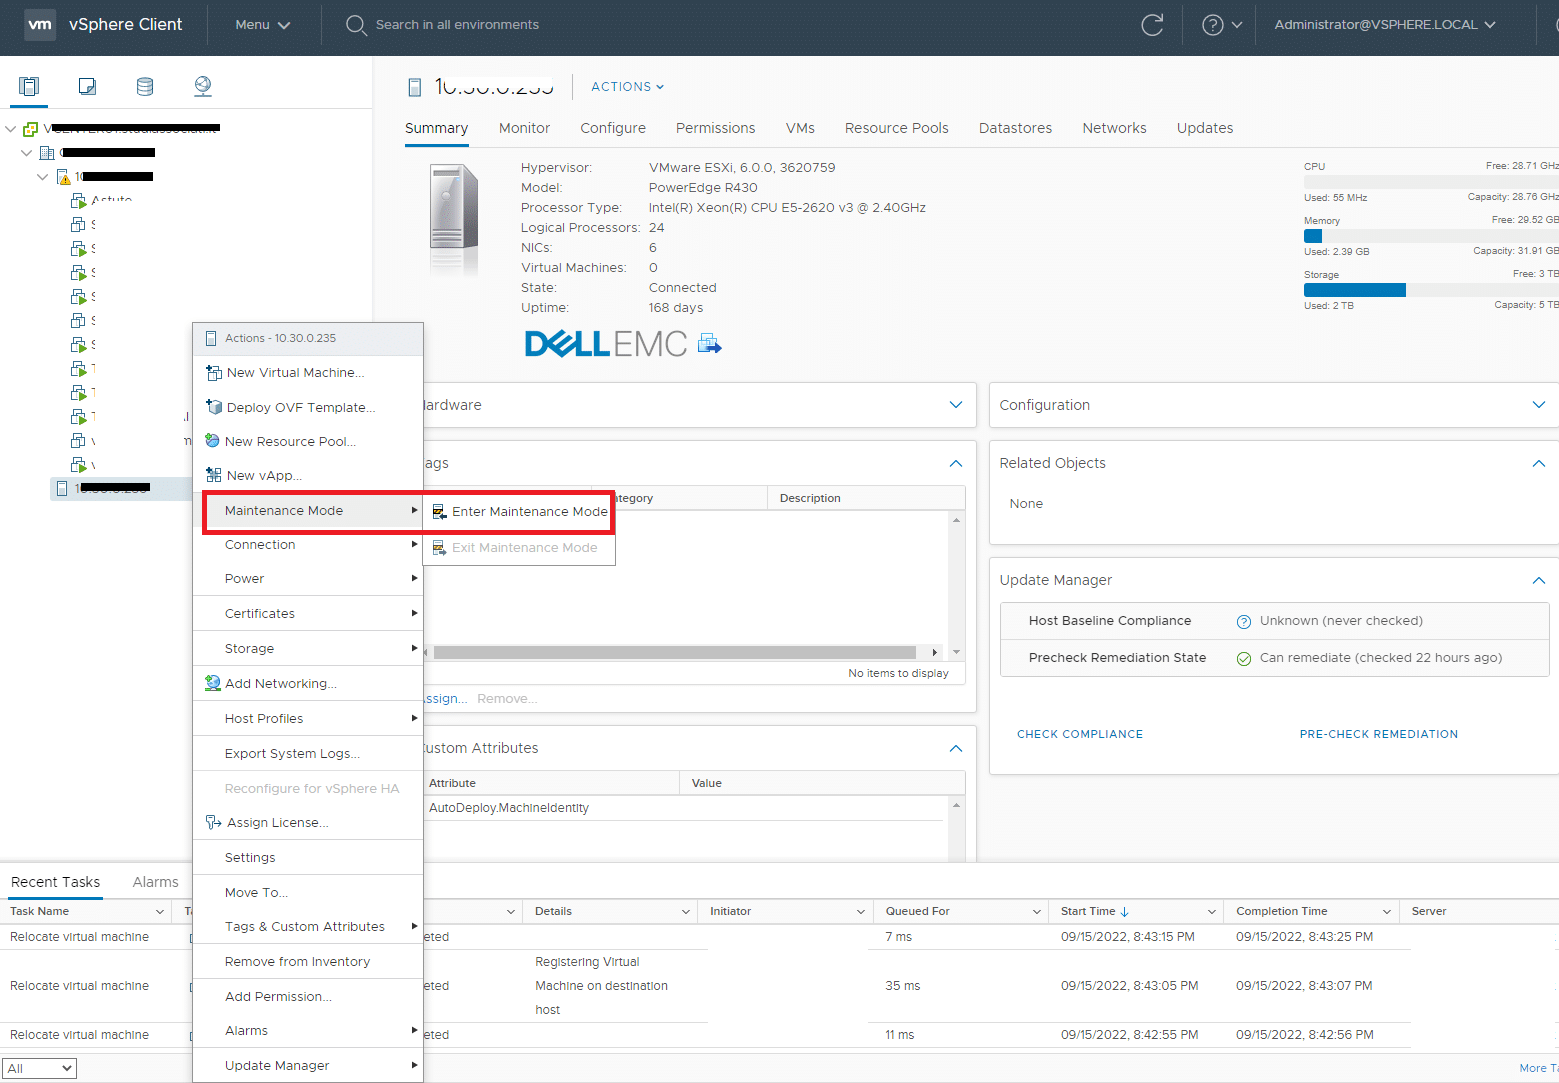Click the Dell EMC export icon
The width and height of the screenshot is (1559, 1083).
pyautogui.click(x=709, y=344)
